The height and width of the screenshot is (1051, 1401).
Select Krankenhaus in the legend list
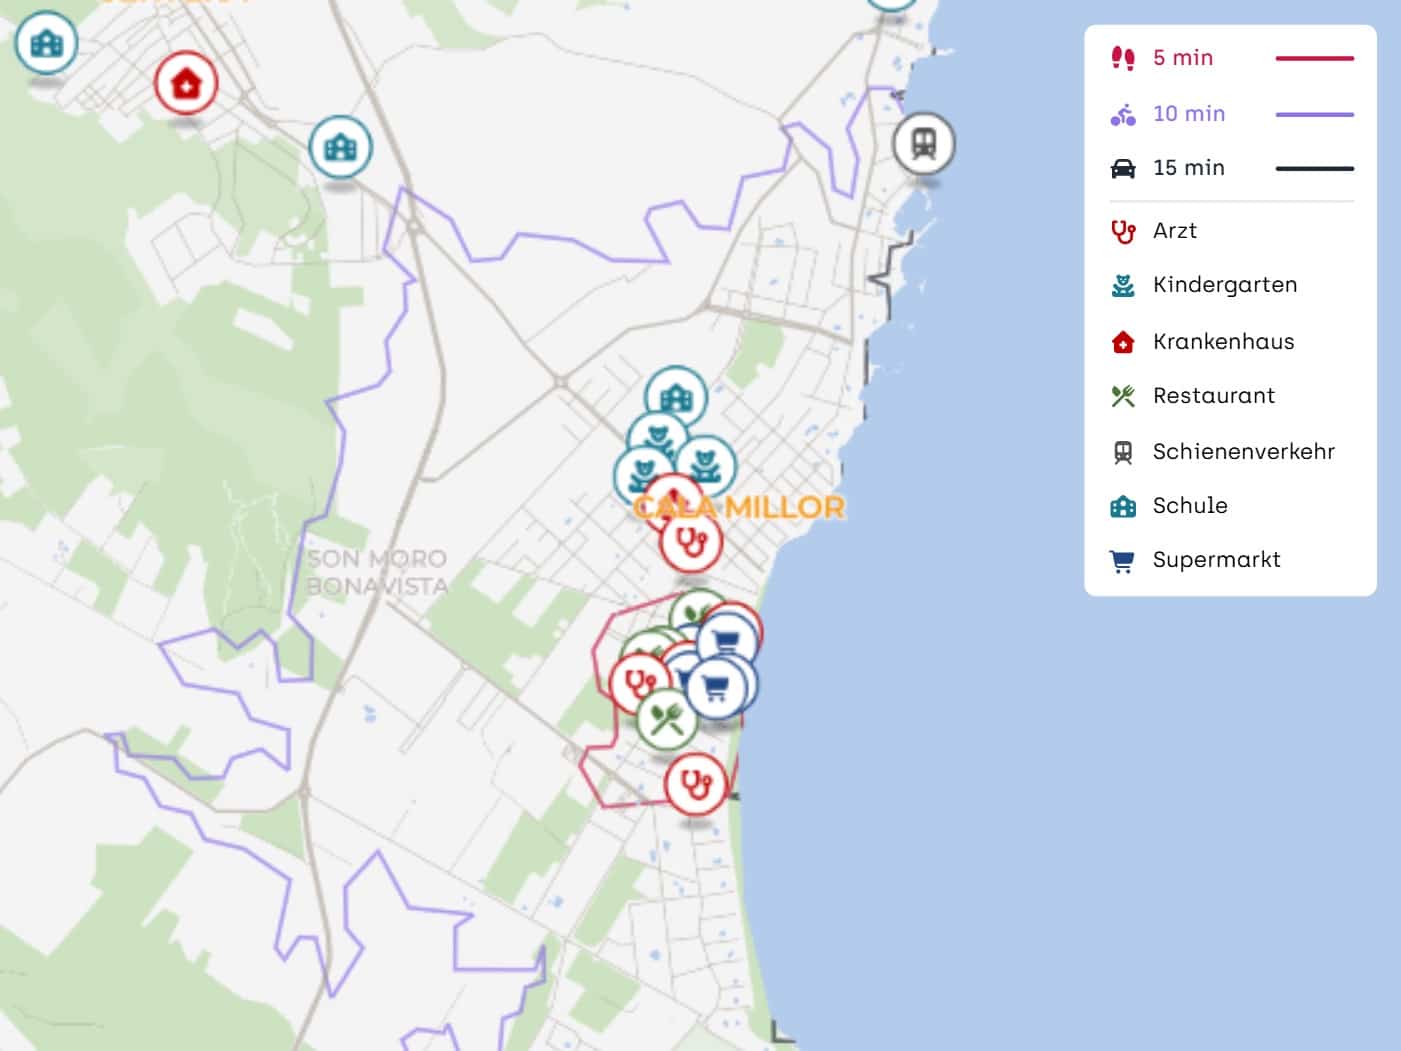(1222, 342)
